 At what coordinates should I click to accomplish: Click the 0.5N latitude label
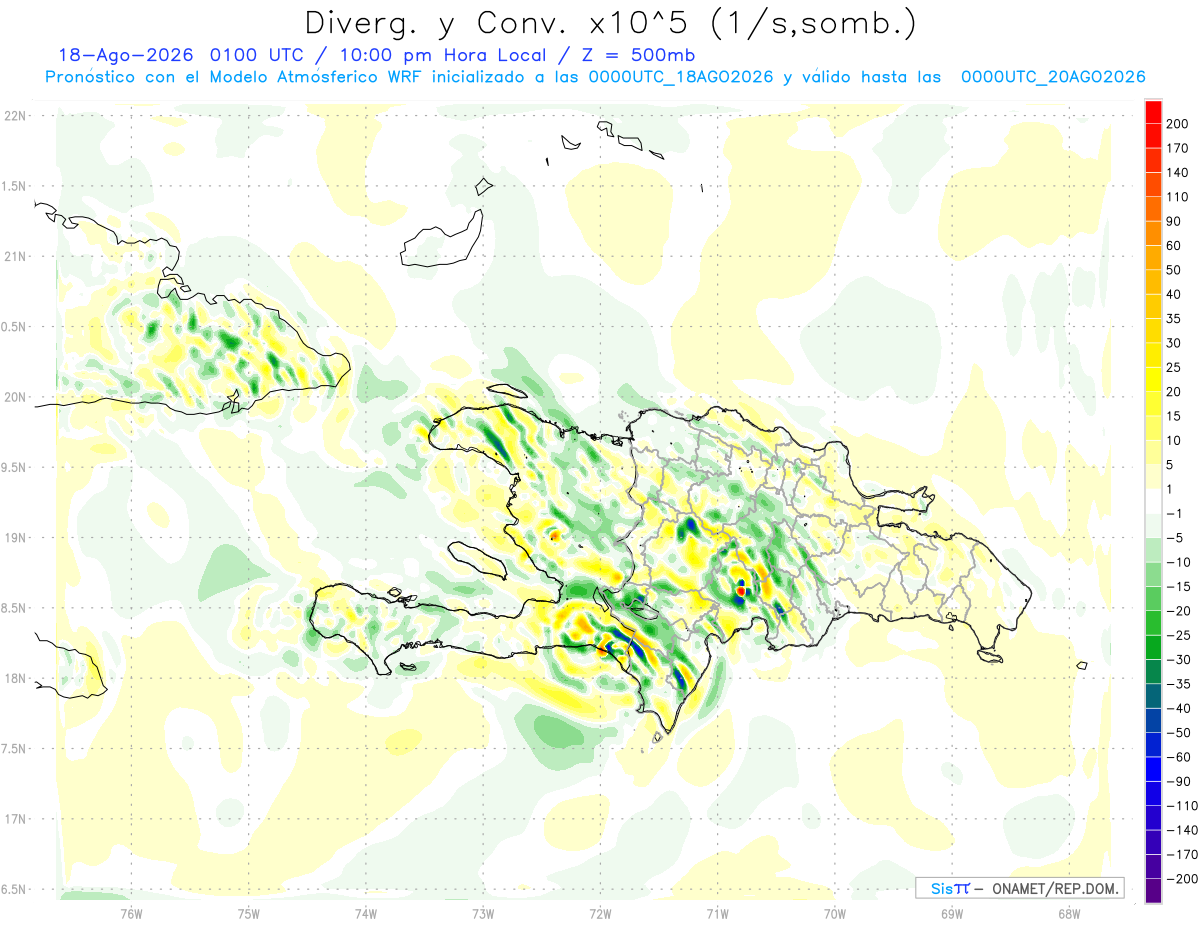(14, 327)
